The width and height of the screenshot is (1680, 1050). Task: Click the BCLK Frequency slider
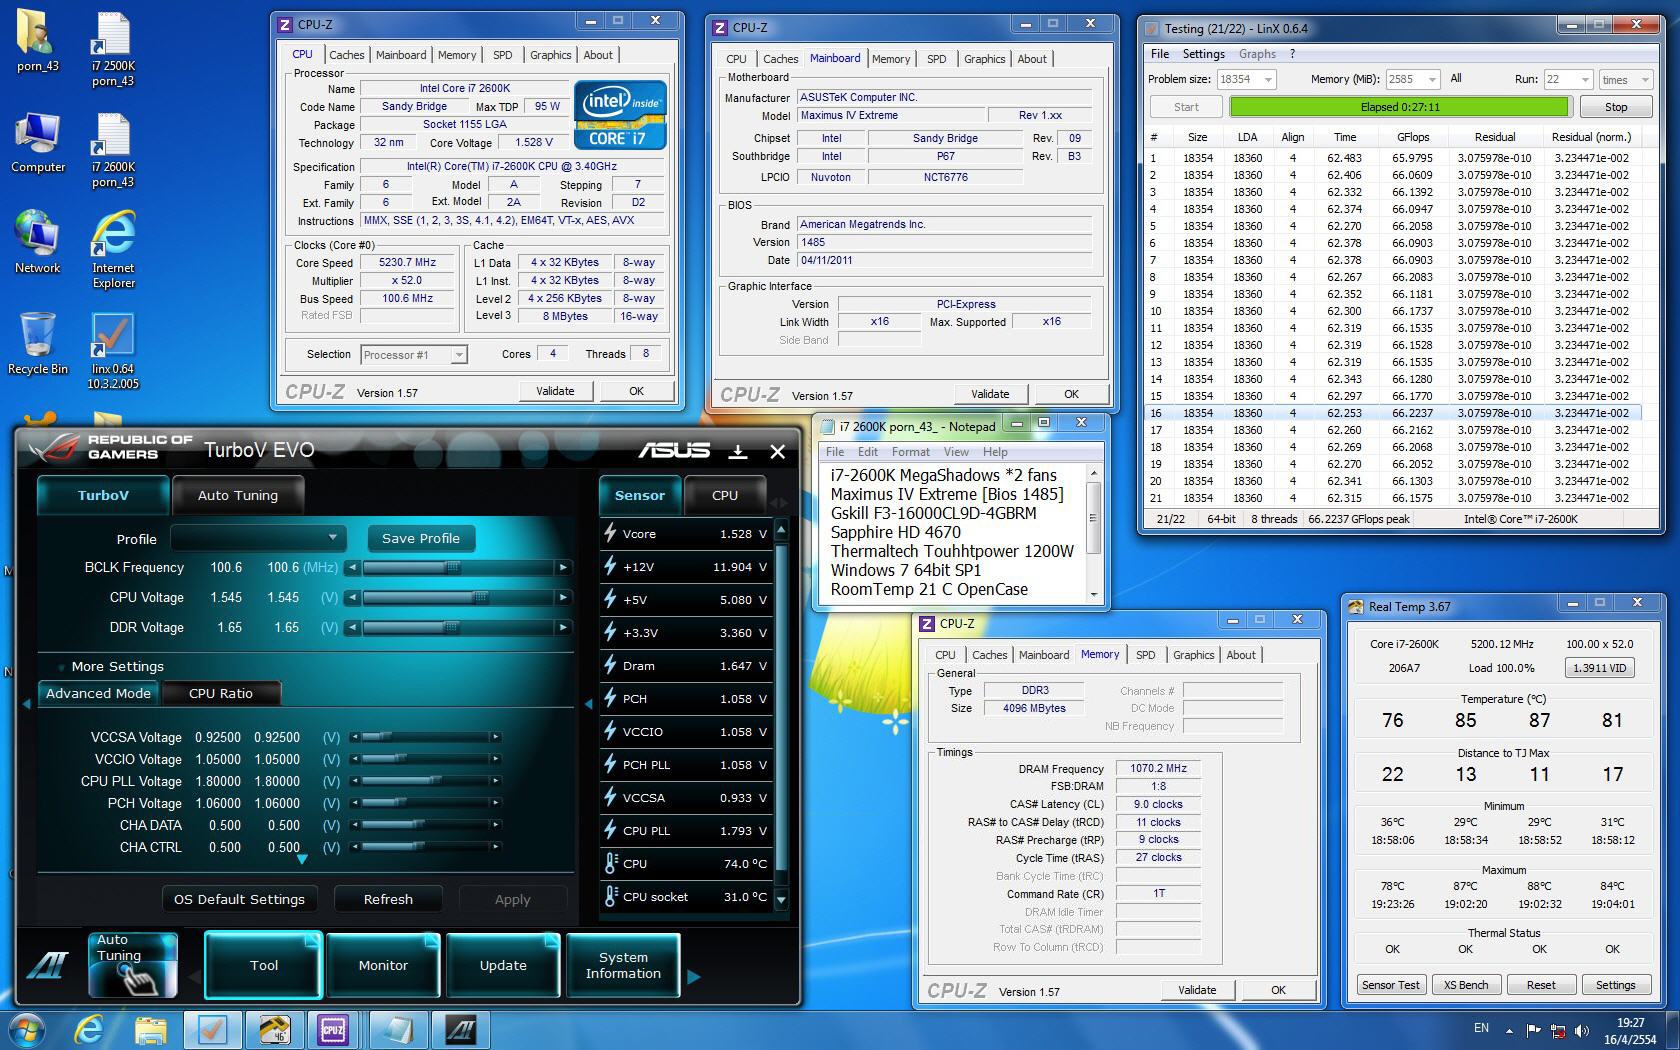coord(459,568)
